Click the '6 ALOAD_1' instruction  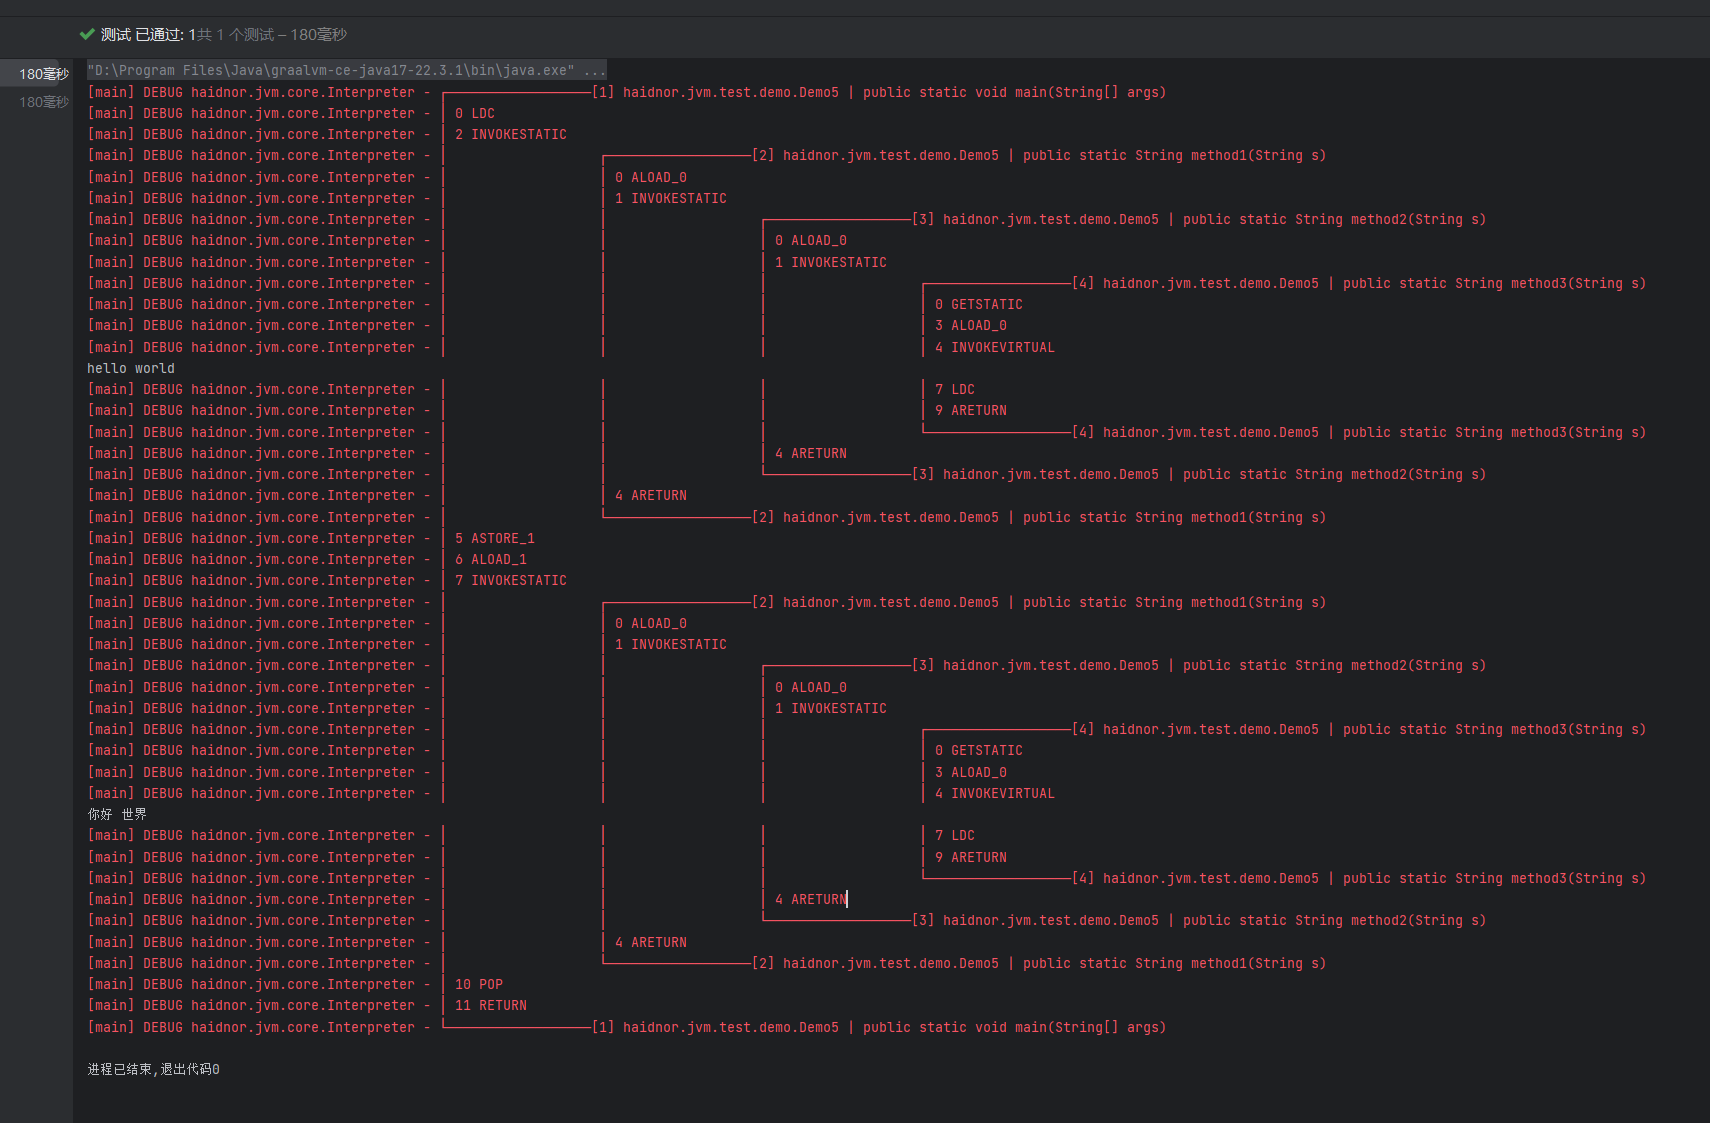point(491,559)
